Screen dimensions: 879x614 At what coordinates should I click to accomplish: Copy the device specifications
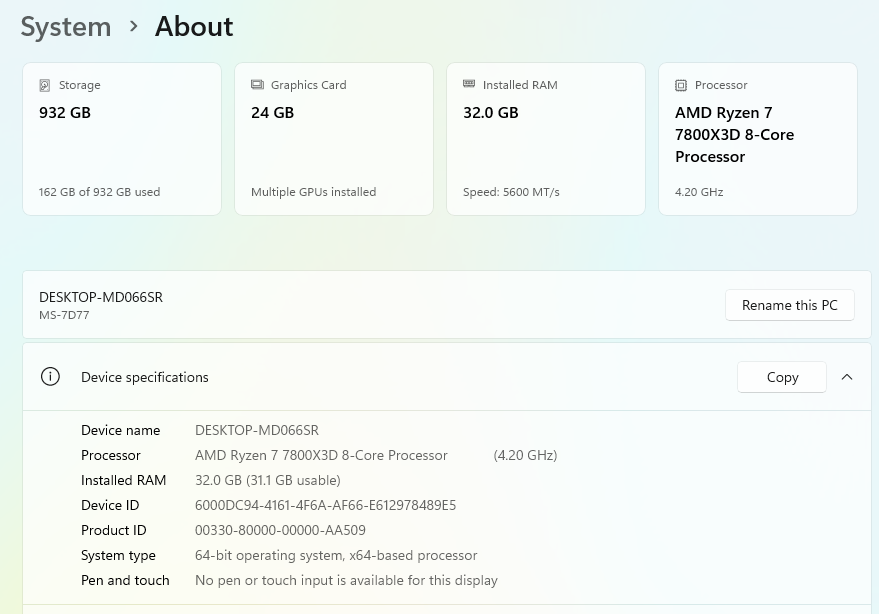point(781,377)
